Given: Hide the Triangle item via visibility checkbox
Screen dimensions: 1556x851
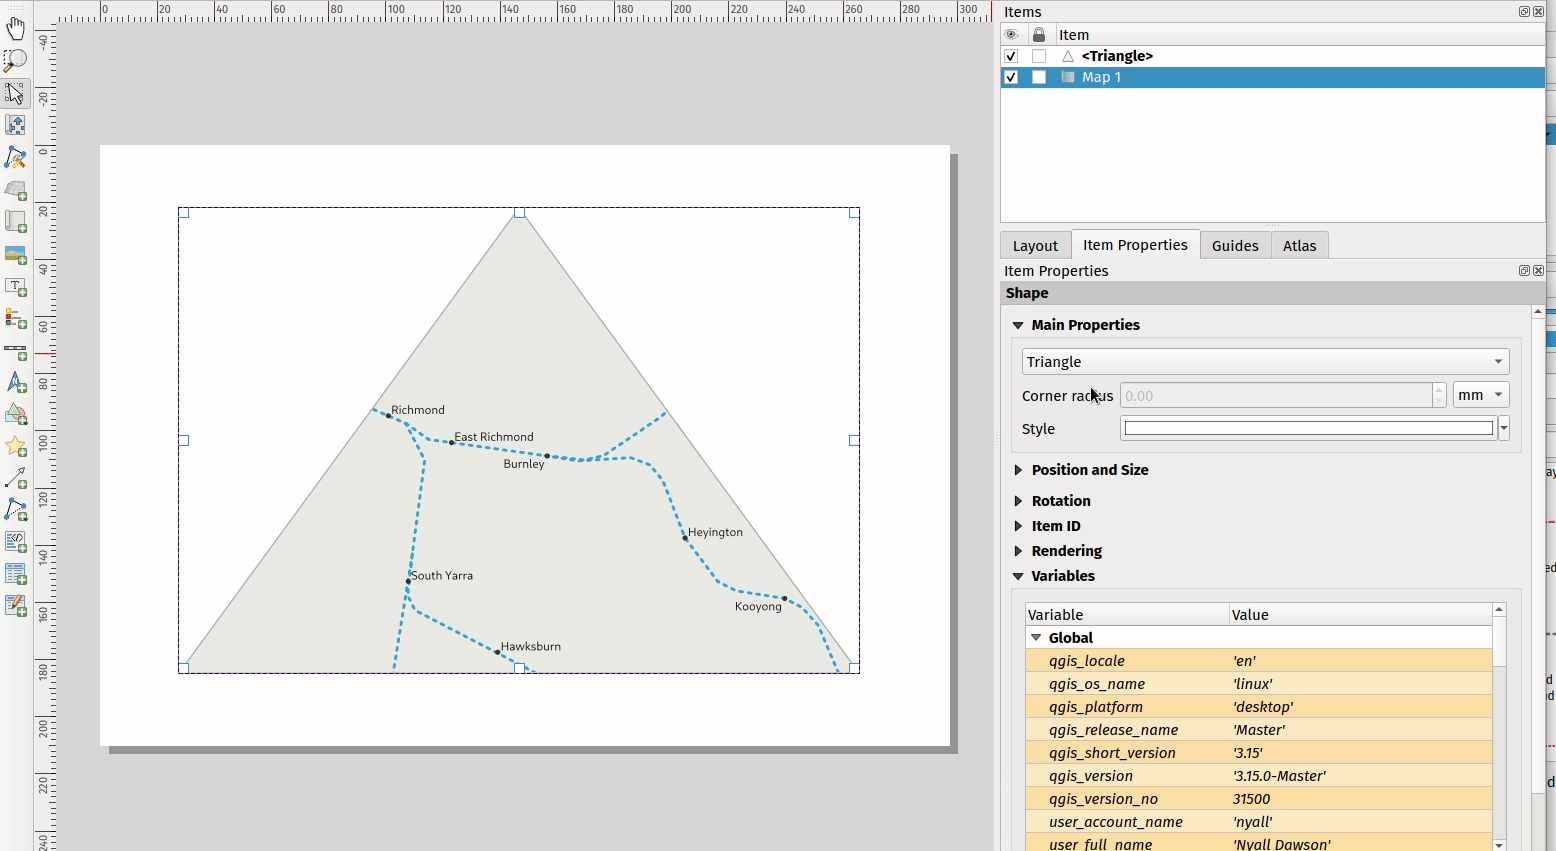Looking at the screenshot, I should [x=1011, y=56].
